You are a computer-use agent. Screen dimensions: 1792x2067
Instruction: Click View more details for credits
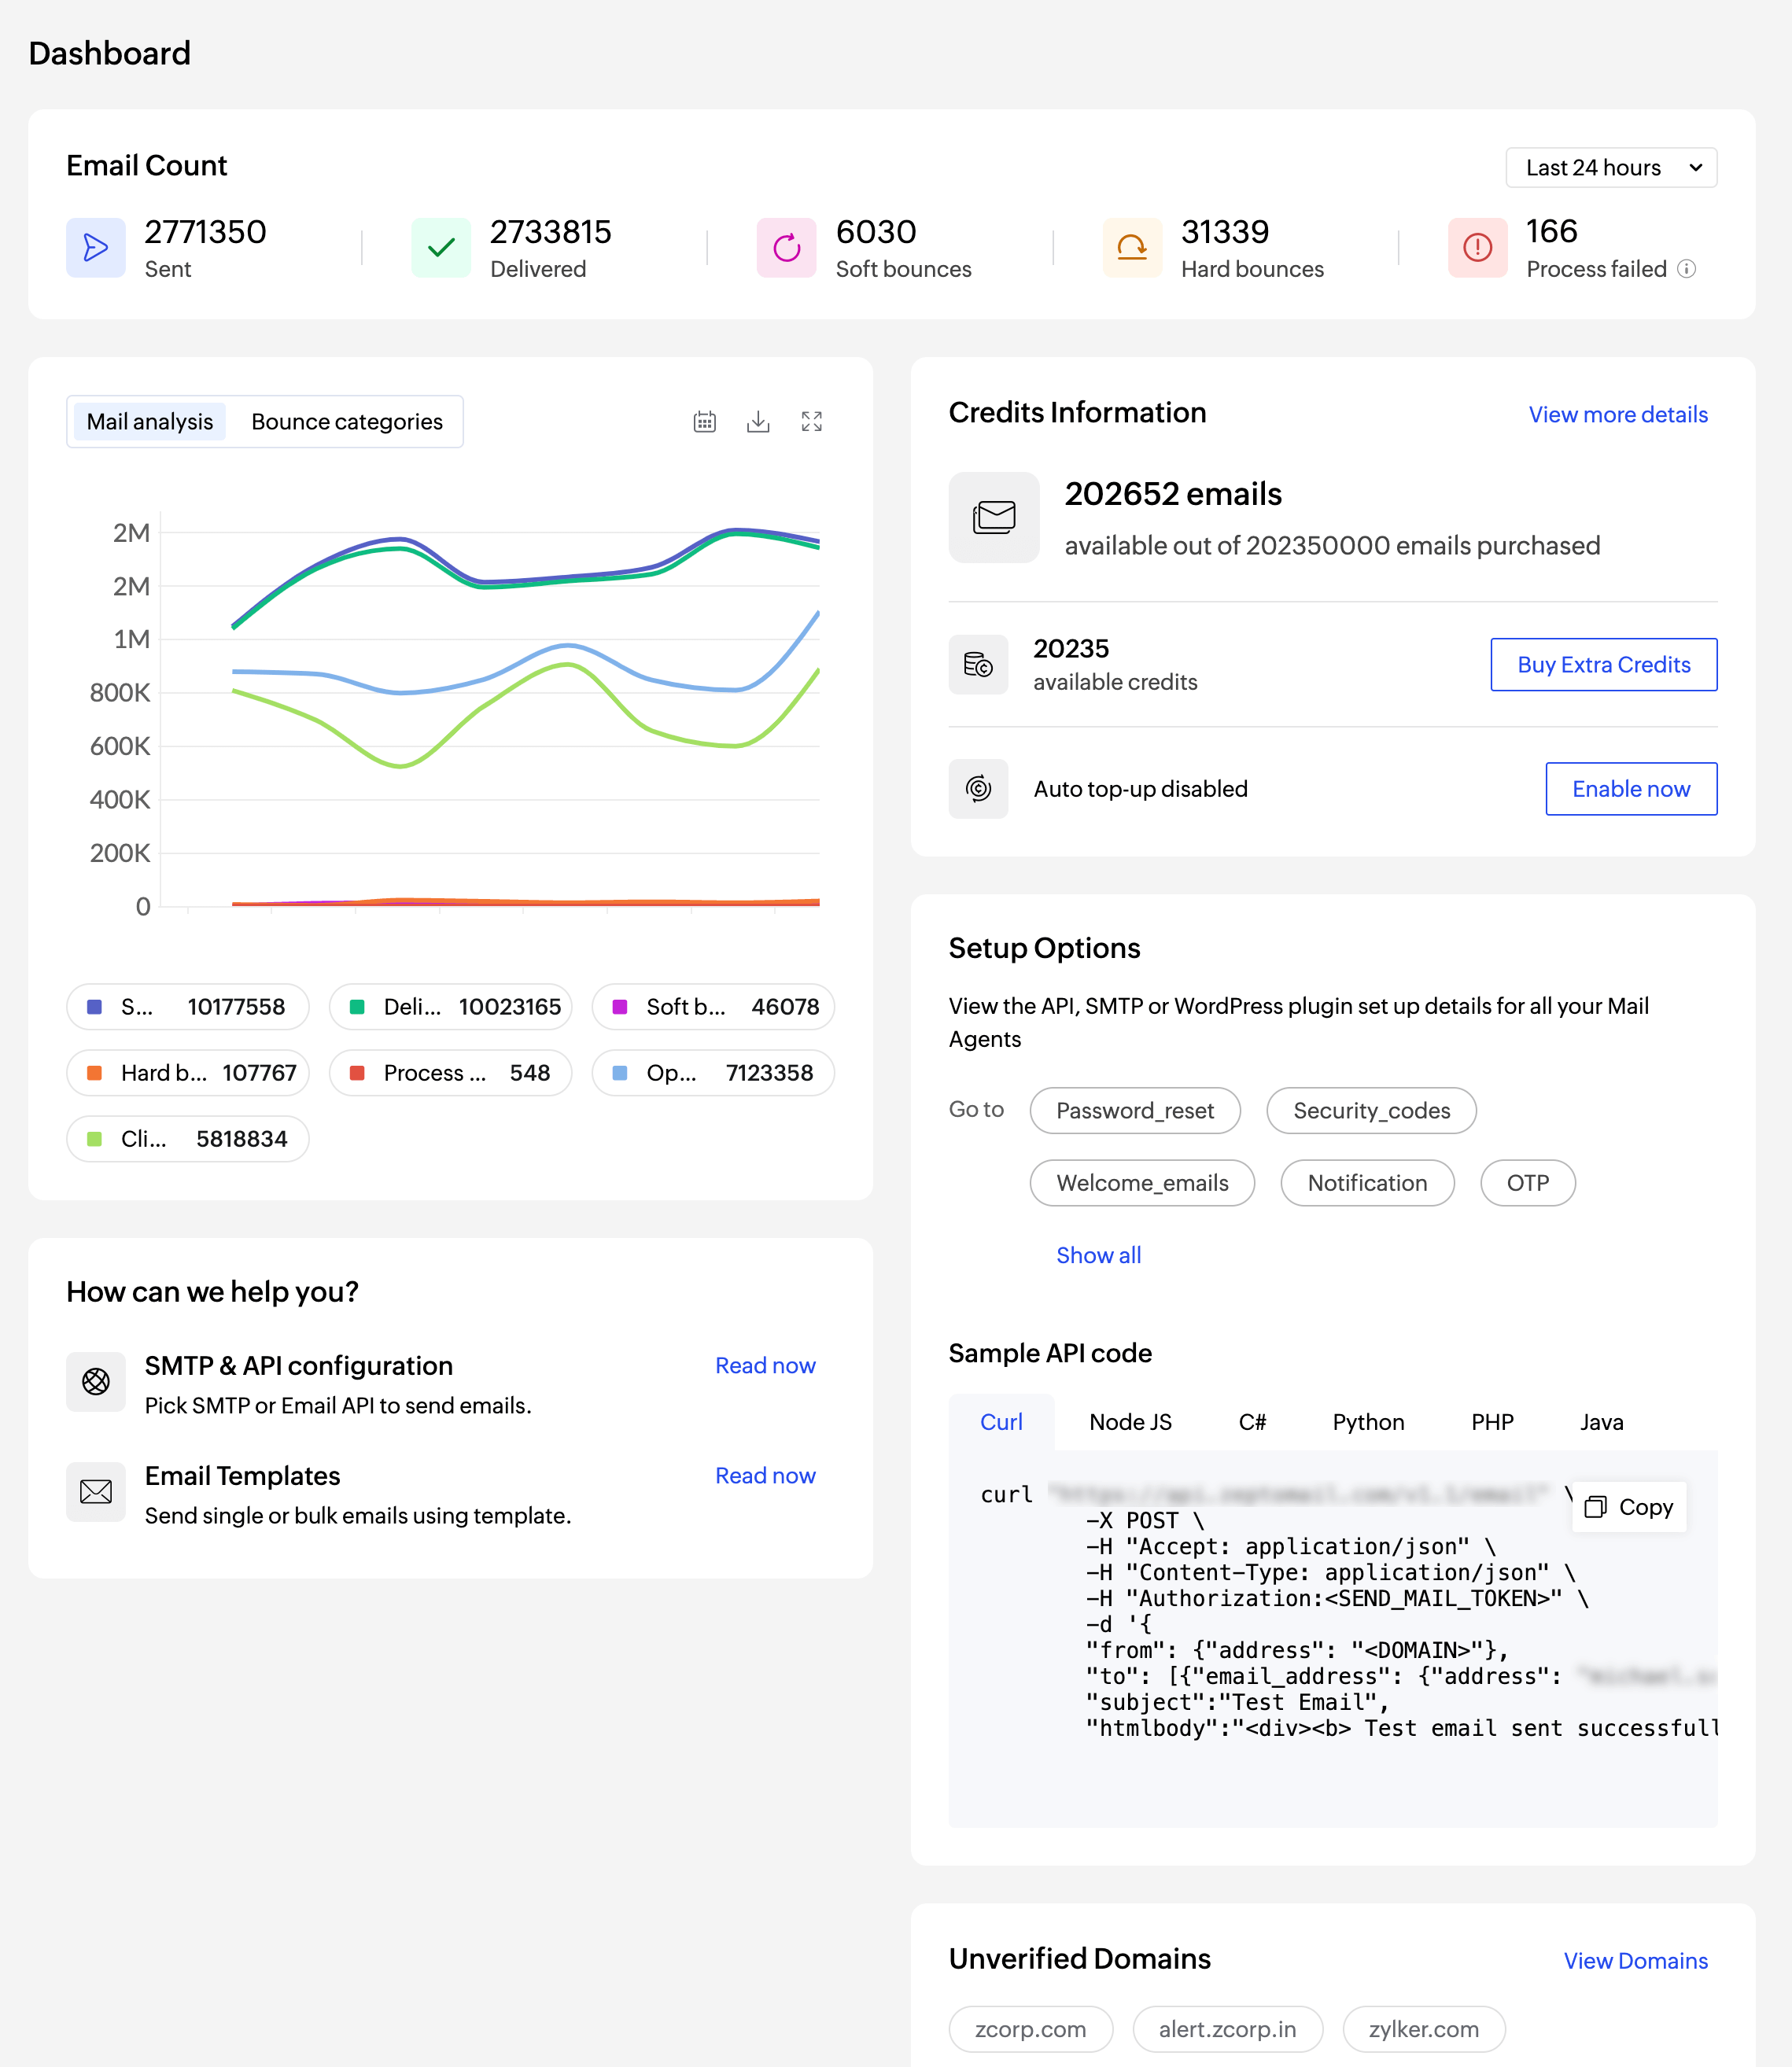point(1617,415)
